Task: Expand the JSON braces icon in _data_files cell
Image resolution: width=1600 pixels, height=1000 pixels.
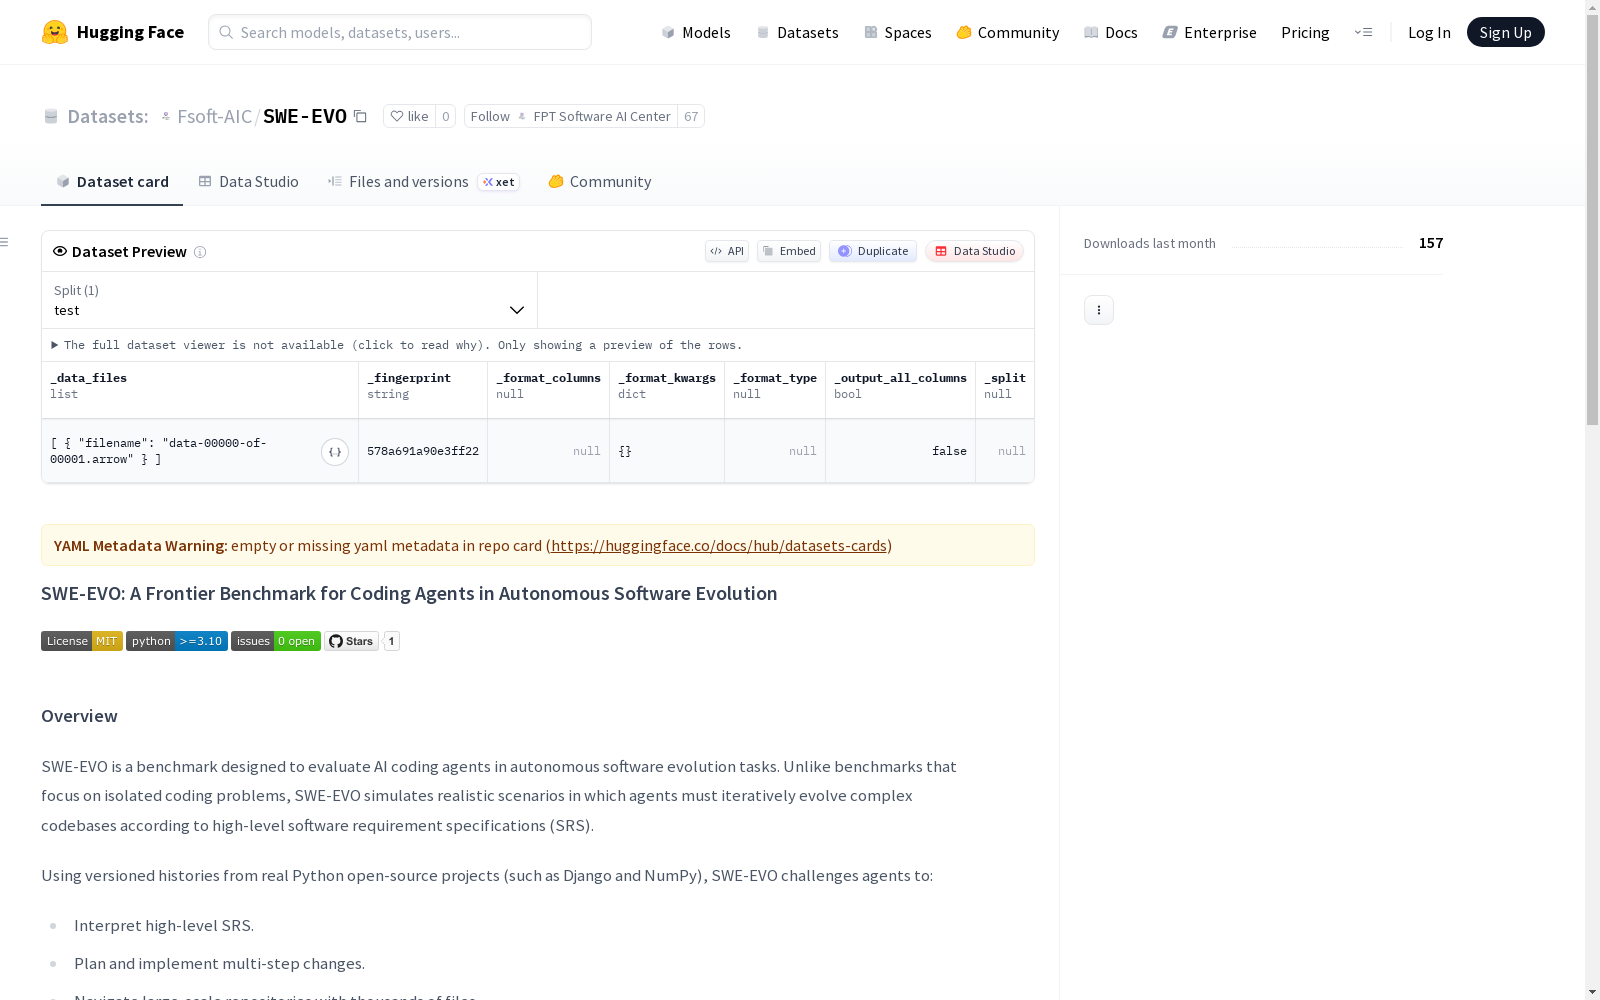Action: 335,452
